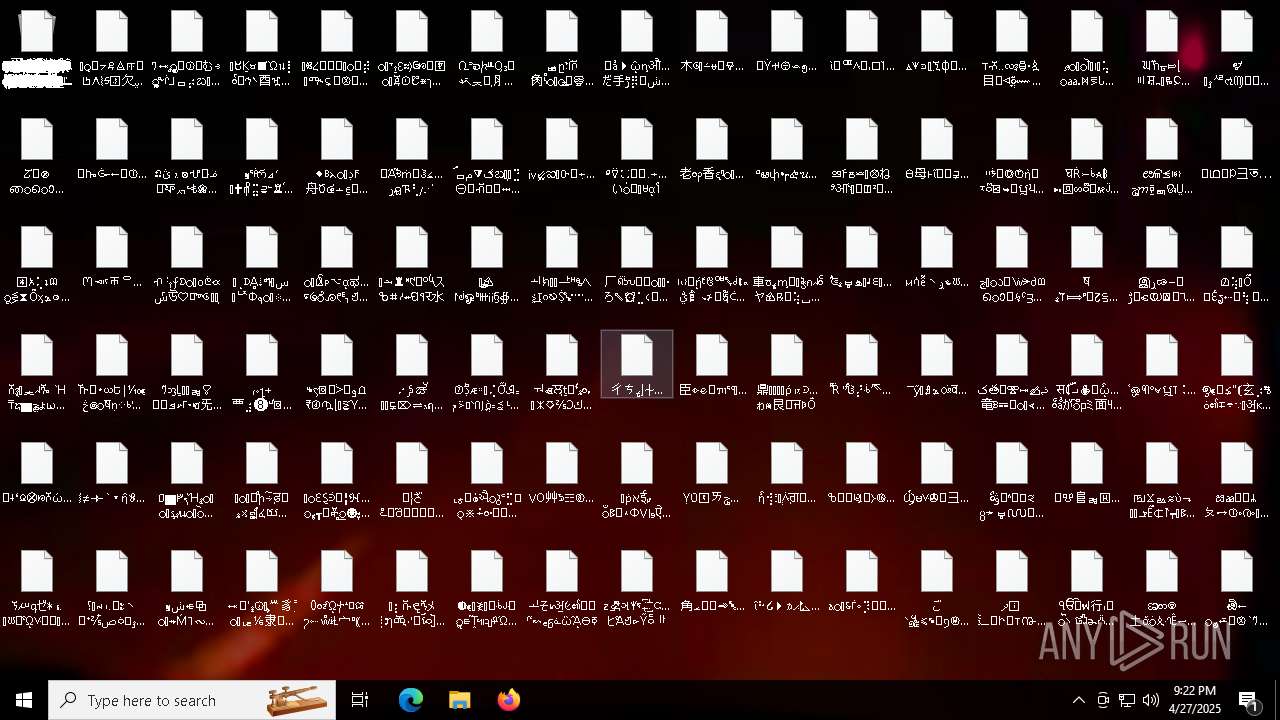Open the Start menu
Image resolution: width=1280 pixels, height=720 pixels.
pyautogui.click(x=24, y=700)
